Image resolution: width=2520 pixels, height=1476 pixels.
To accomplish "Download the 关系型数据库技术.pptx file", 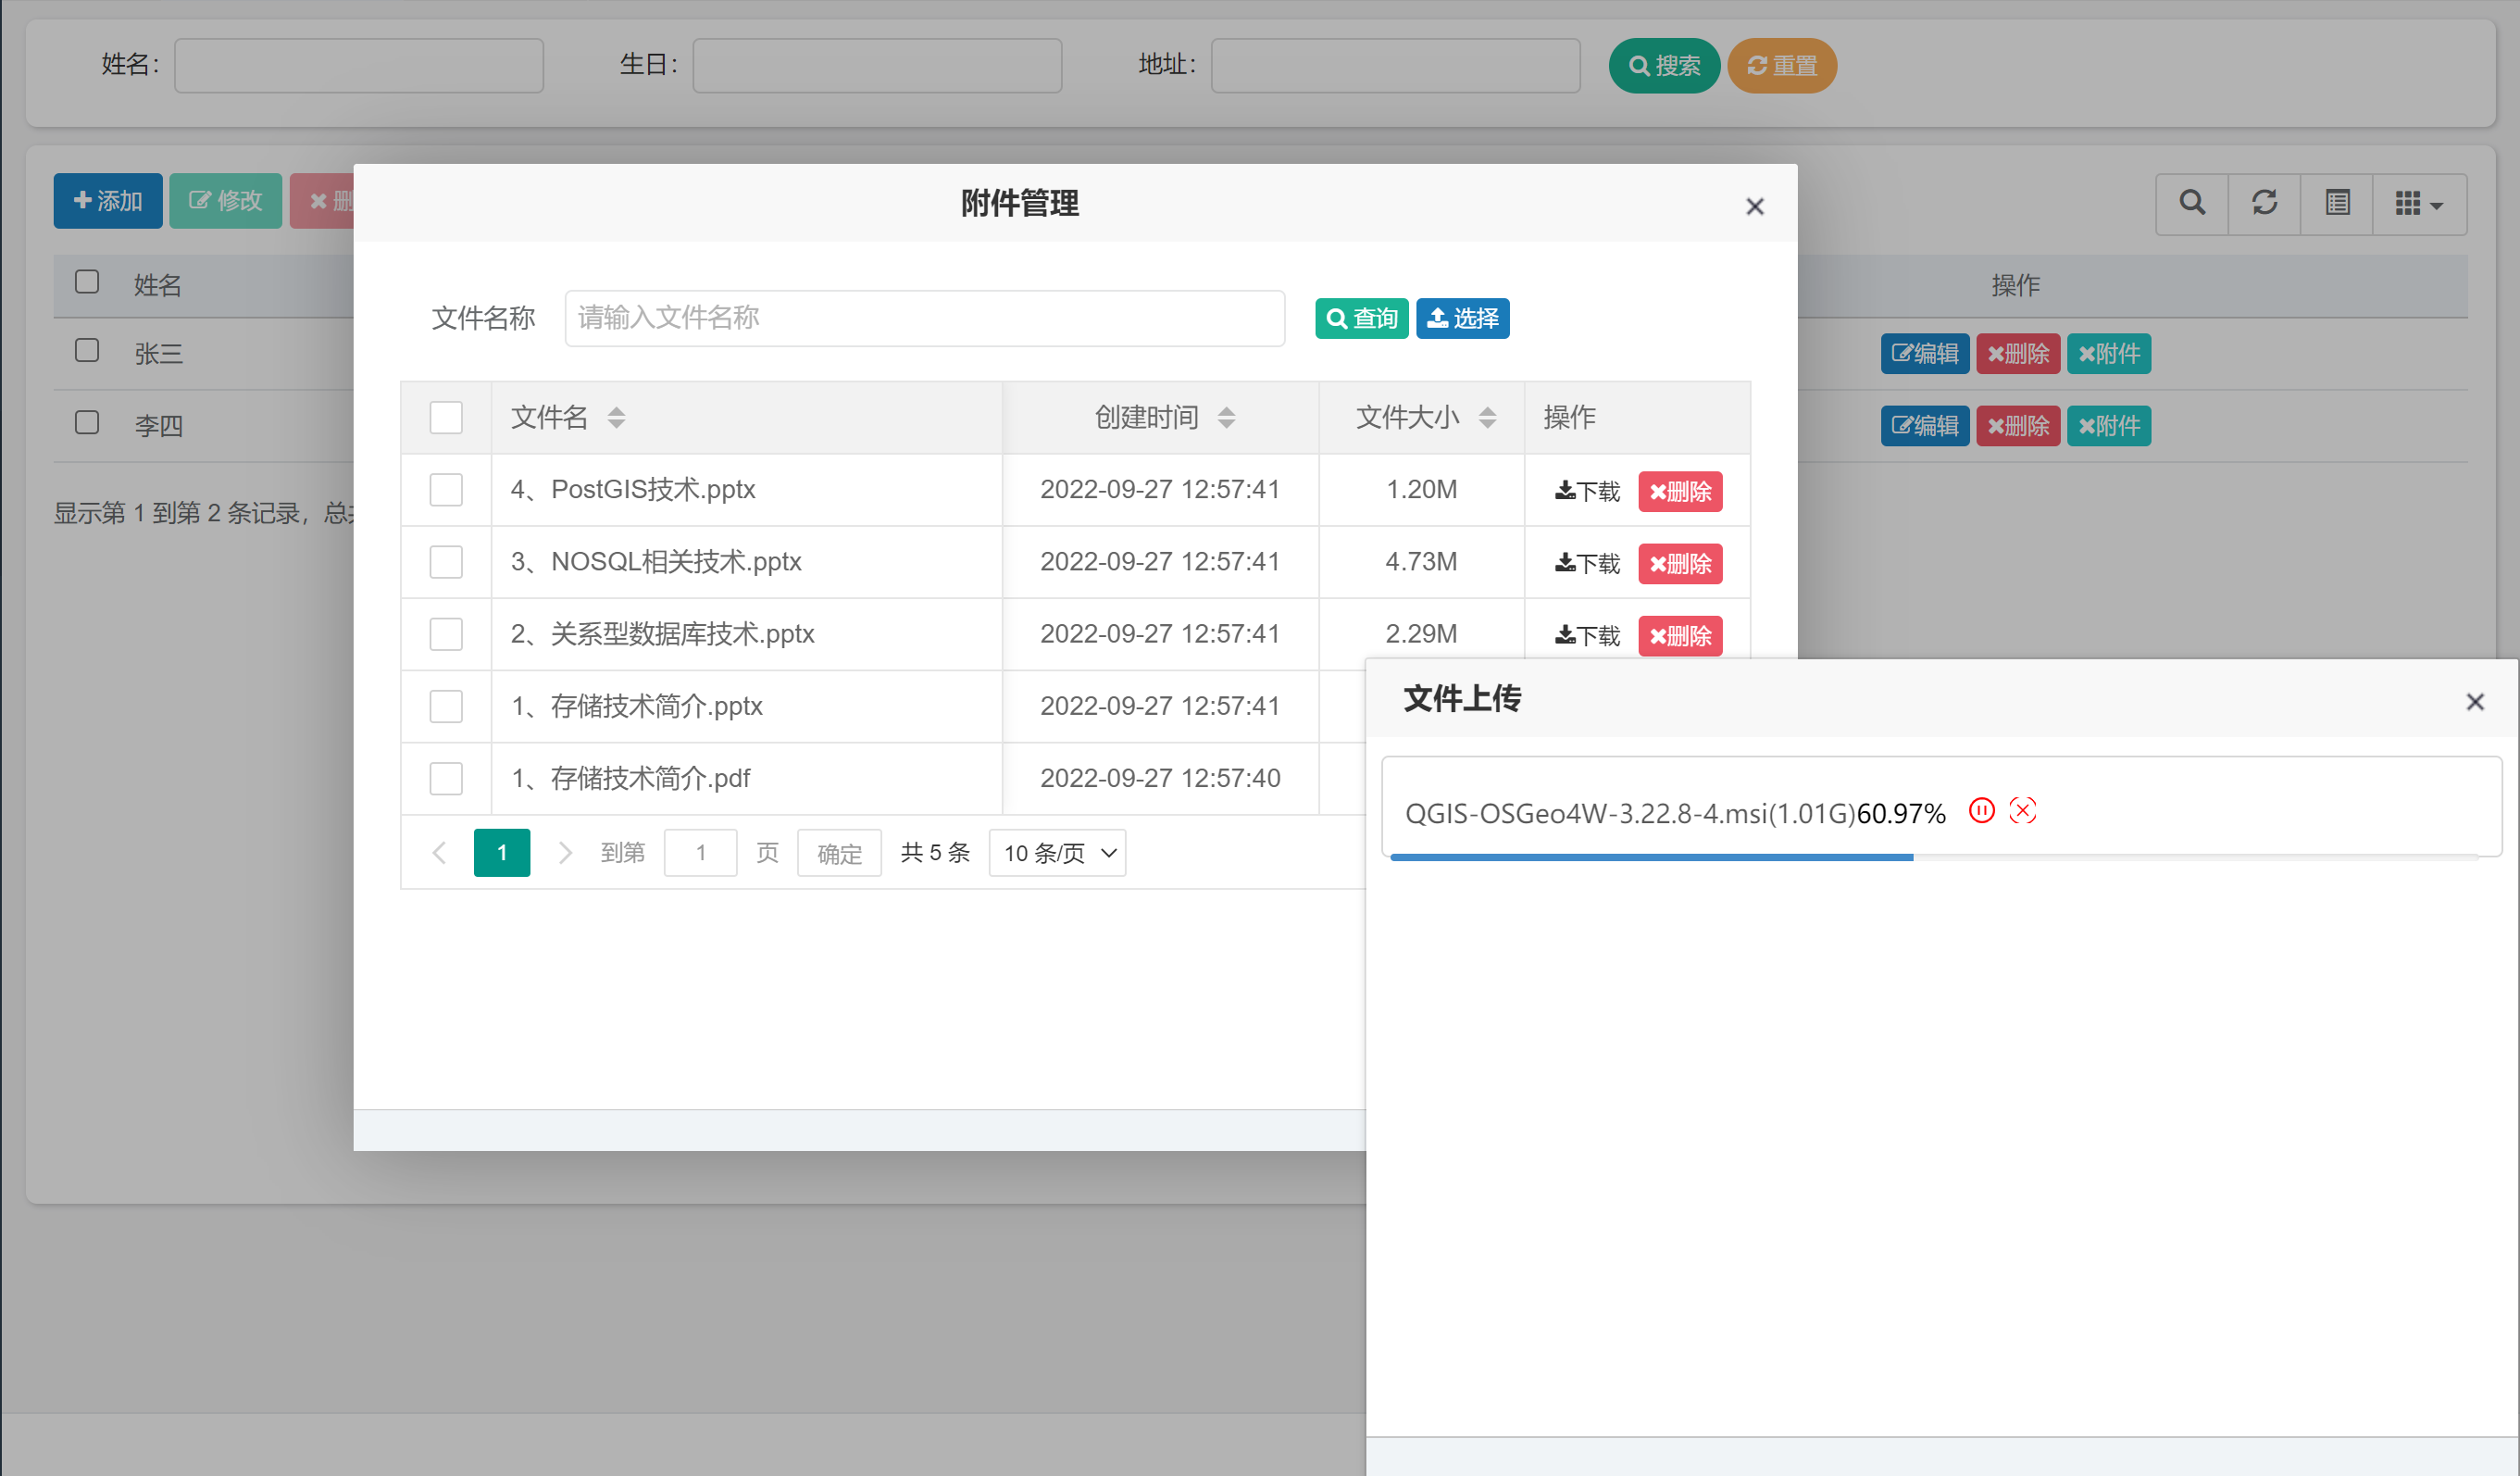I will click(x=1587, y=636).
